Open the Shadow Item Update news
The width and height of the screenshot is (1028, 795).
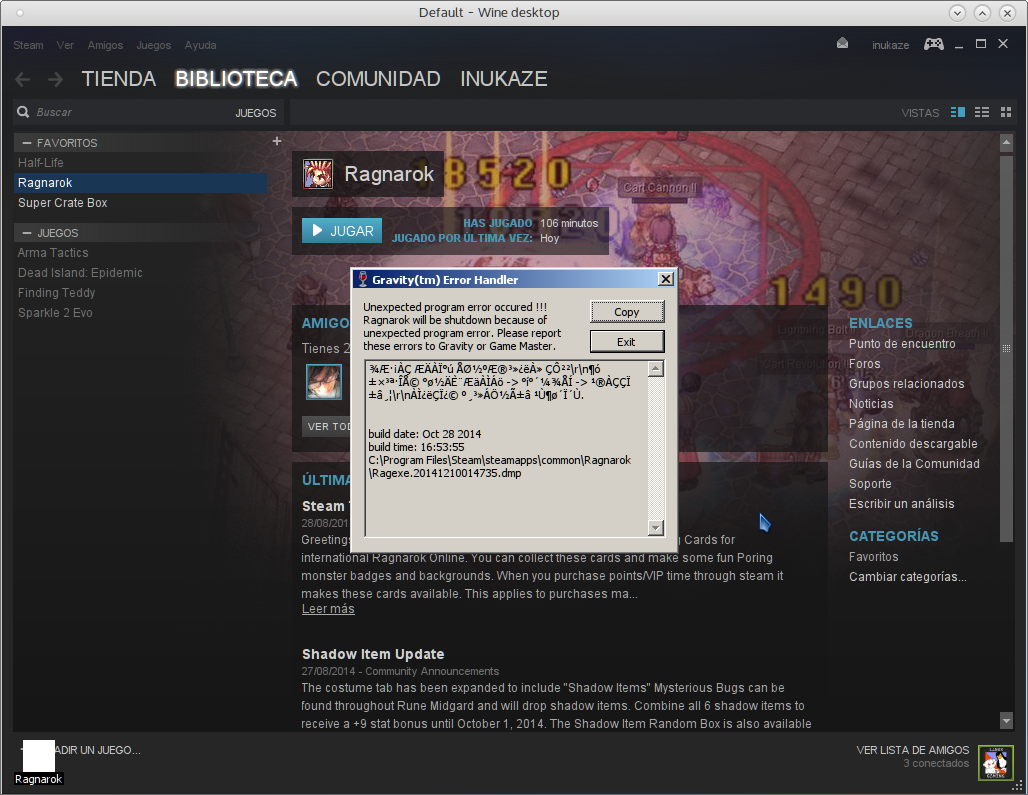coord(373,654)
